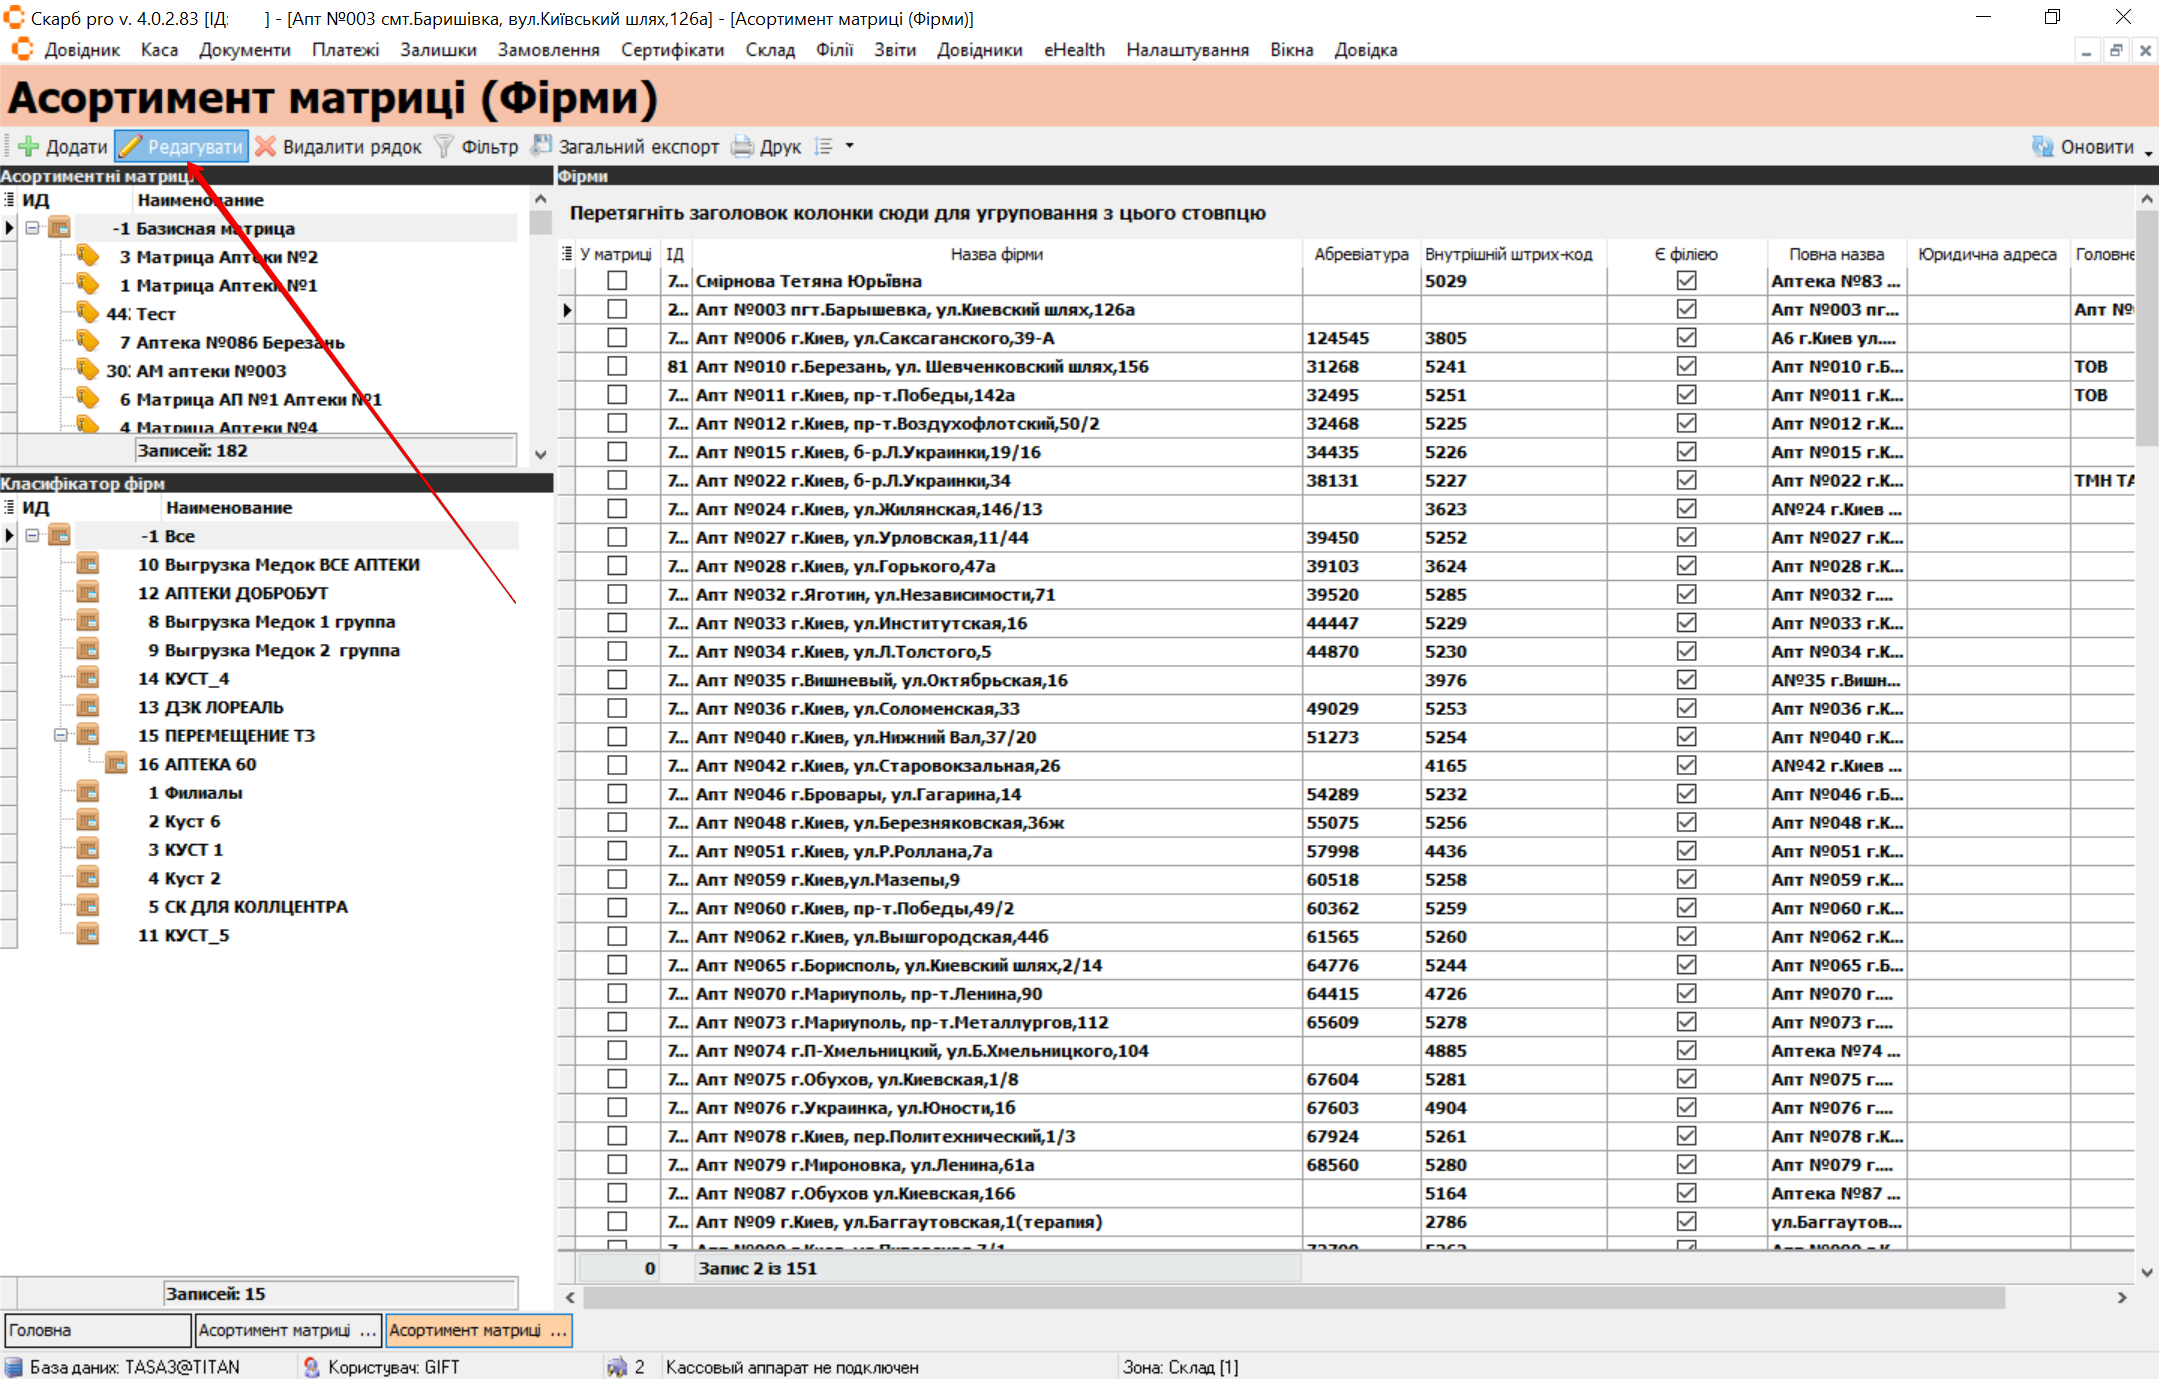Click the Редагувати pencil icon

pos(131,147)
